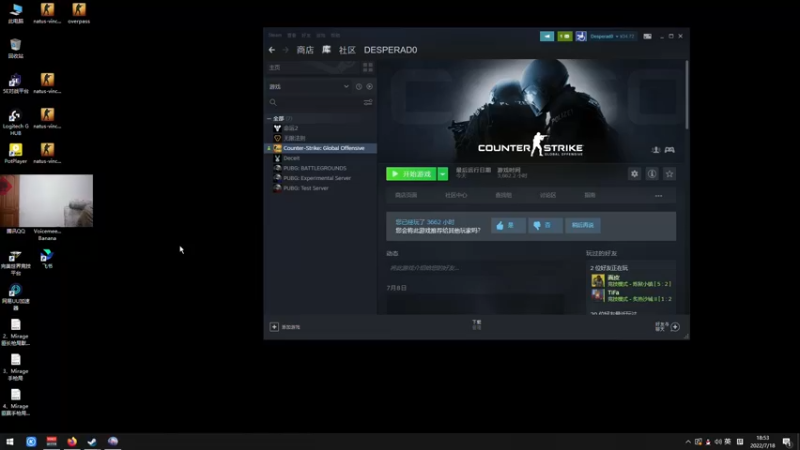Open friend TiFa in friends playing list
The height and width of the screenshot is (450, 800).
coord(633,295)
